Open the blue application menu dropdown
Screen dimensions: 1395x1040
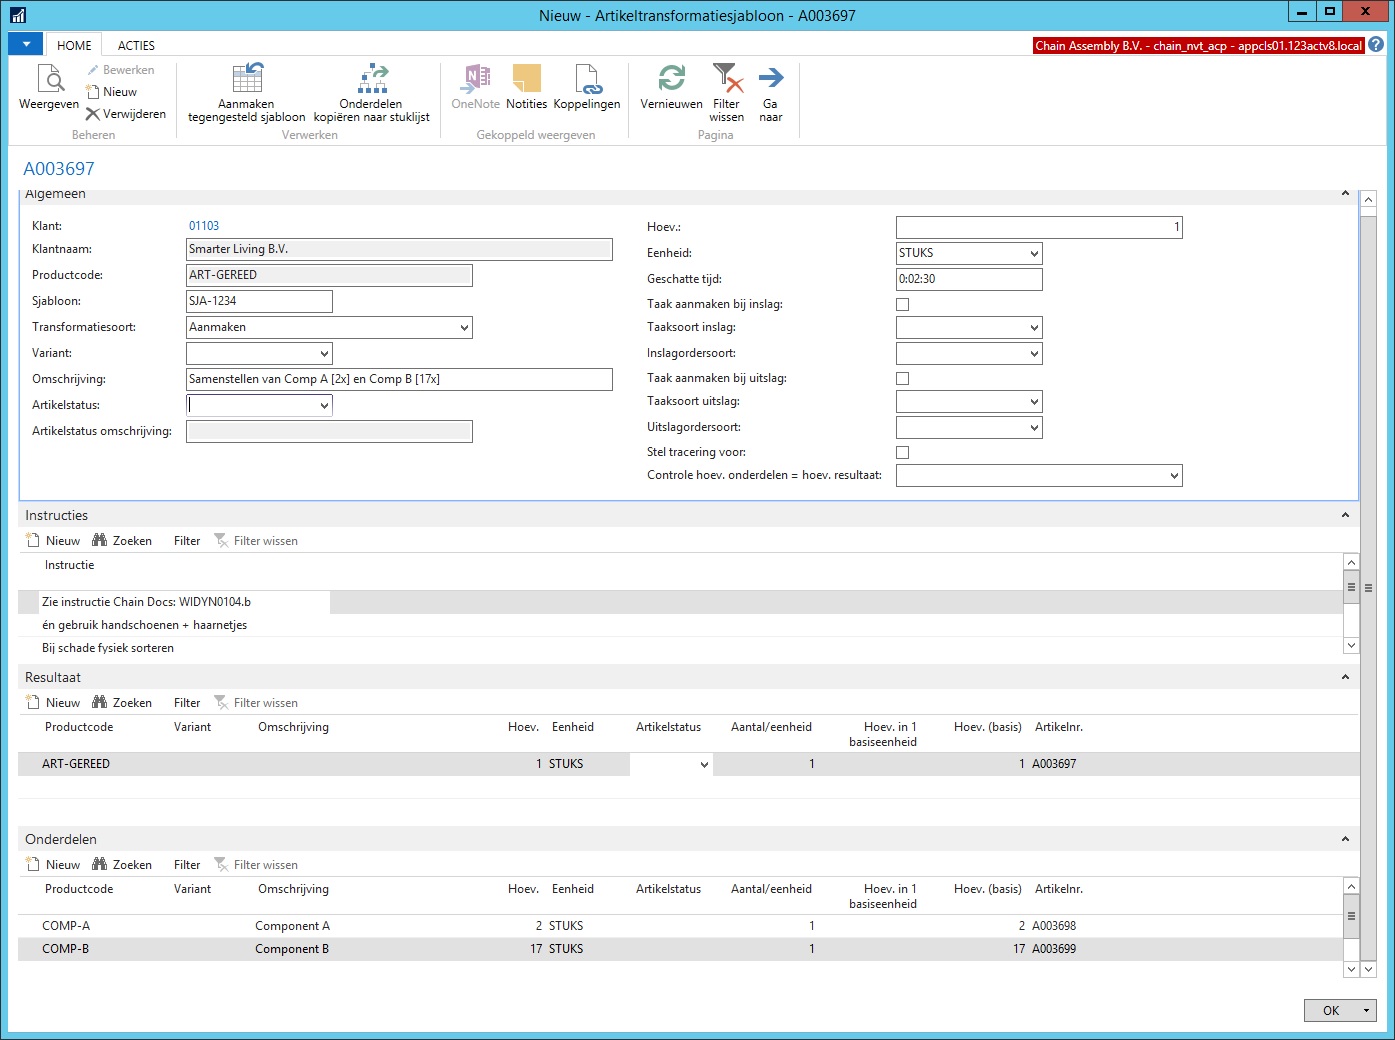[x=25, y=45]
